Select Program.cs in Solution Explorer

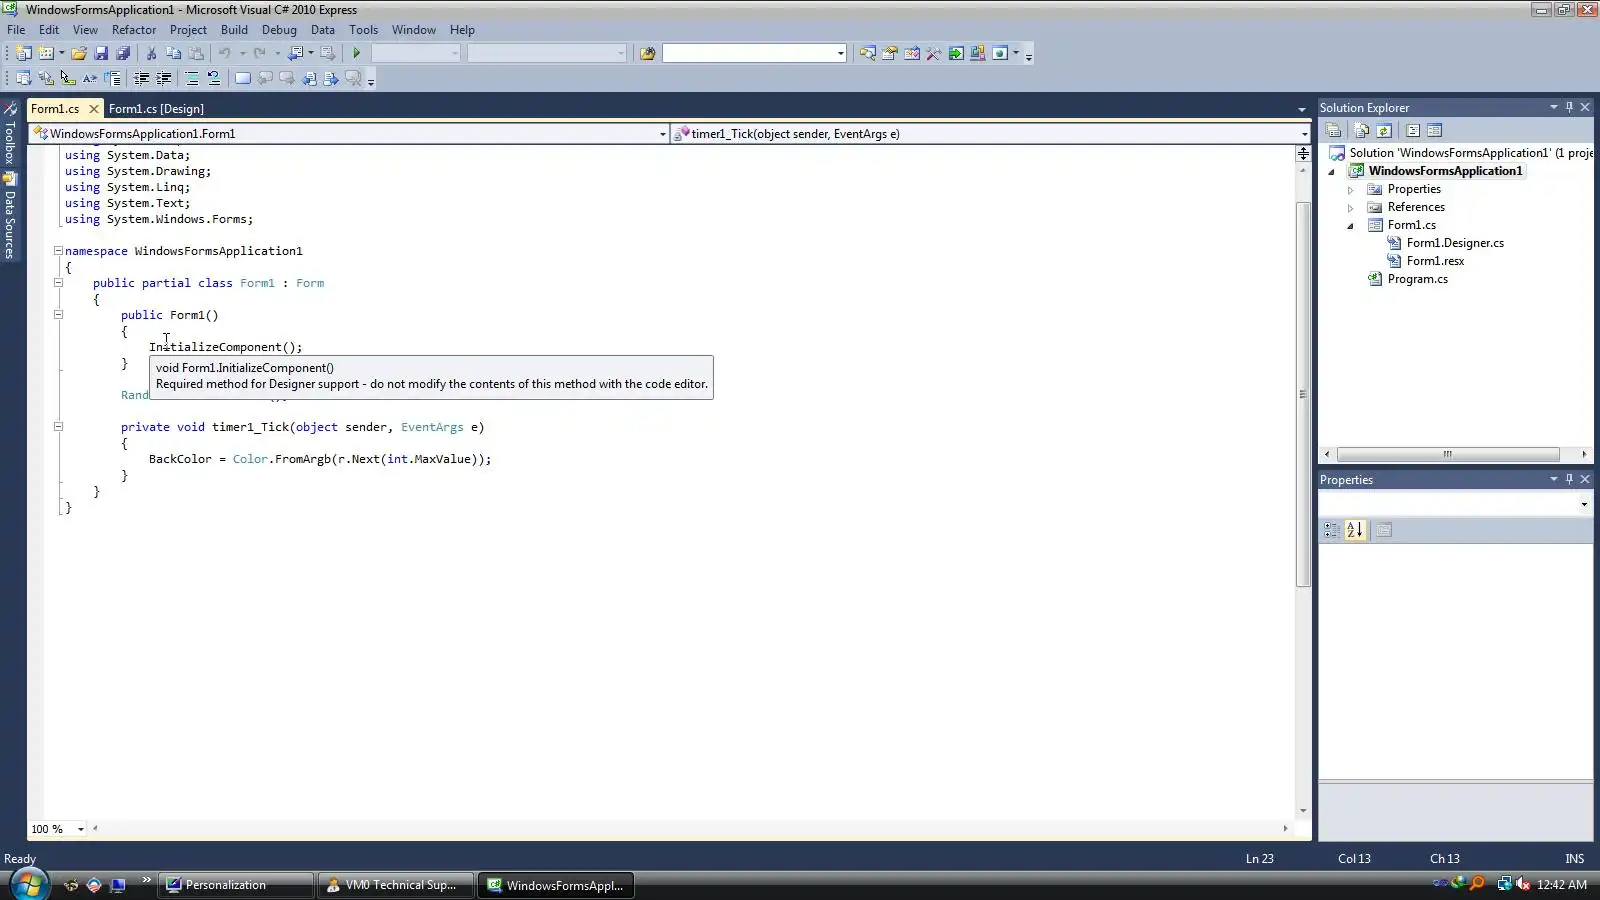(1417, 279)
